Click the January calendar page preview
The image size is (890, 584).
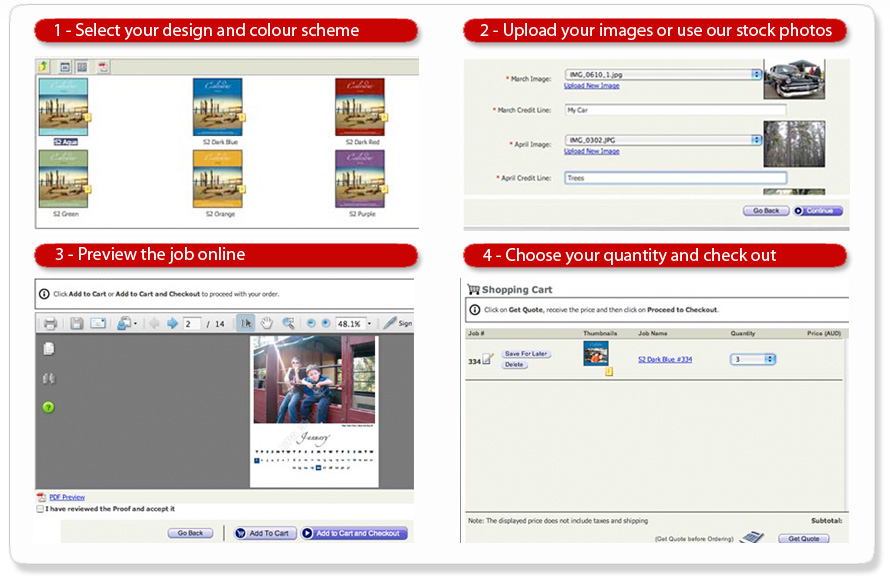tap(314, 411)
